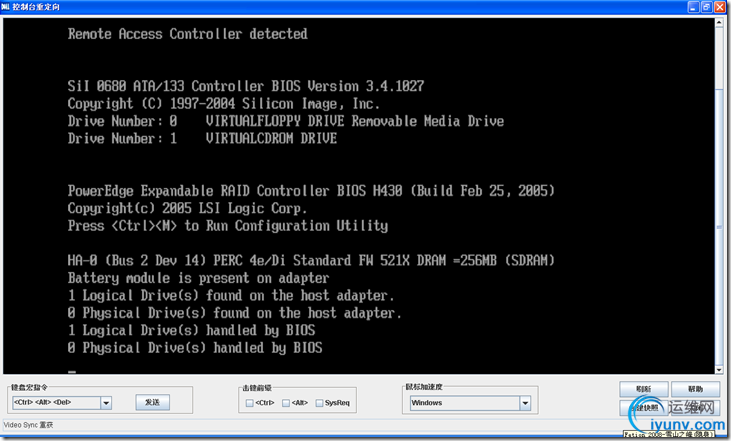Click '0 Physical Drive(s) handled by BIOS'
The image size is (731, 441).
(x=195, y=348)
